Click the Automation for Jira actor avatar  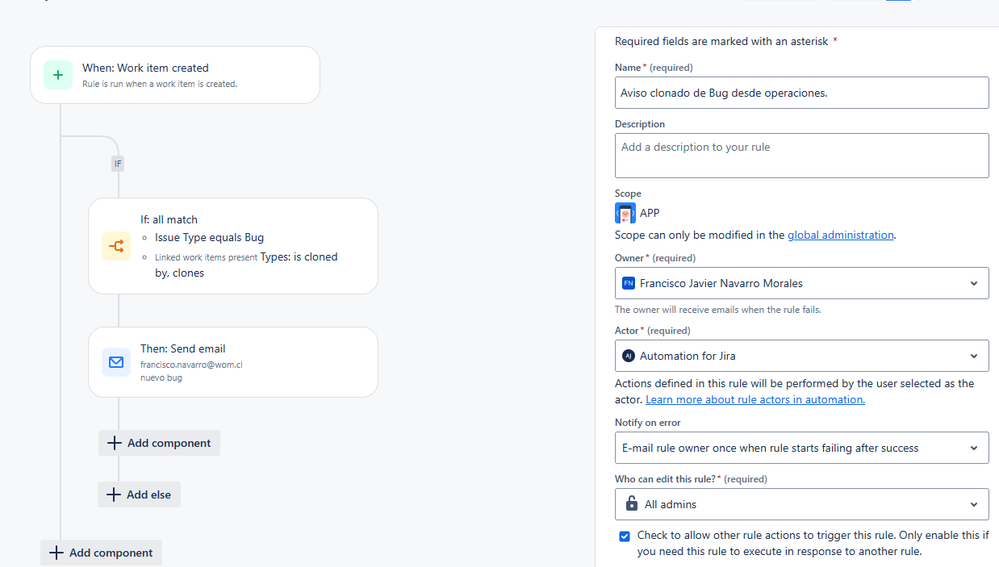628,355
